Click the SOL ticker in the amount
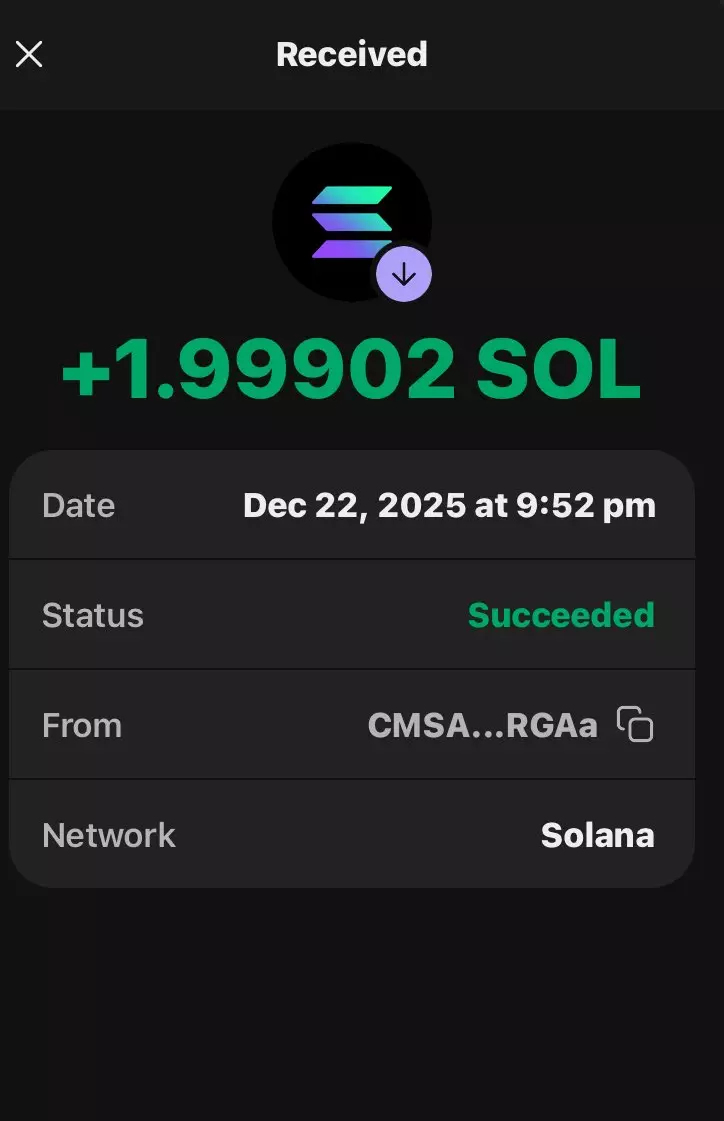 [558, 371]
